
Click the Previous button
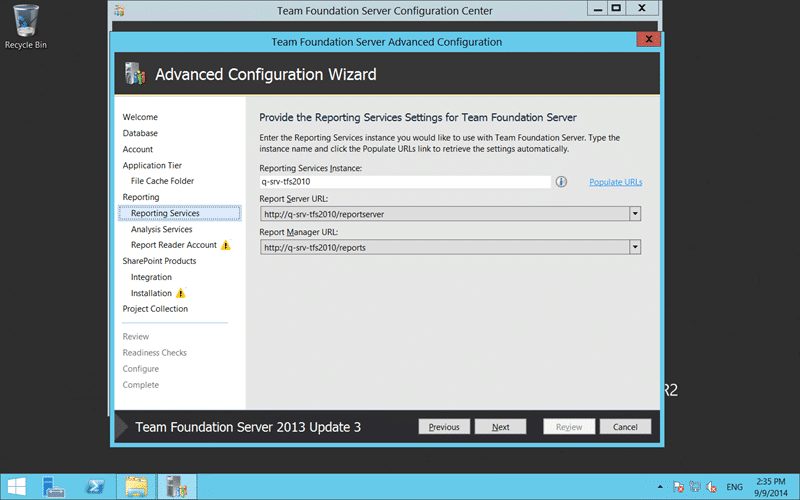coord(444,427)
